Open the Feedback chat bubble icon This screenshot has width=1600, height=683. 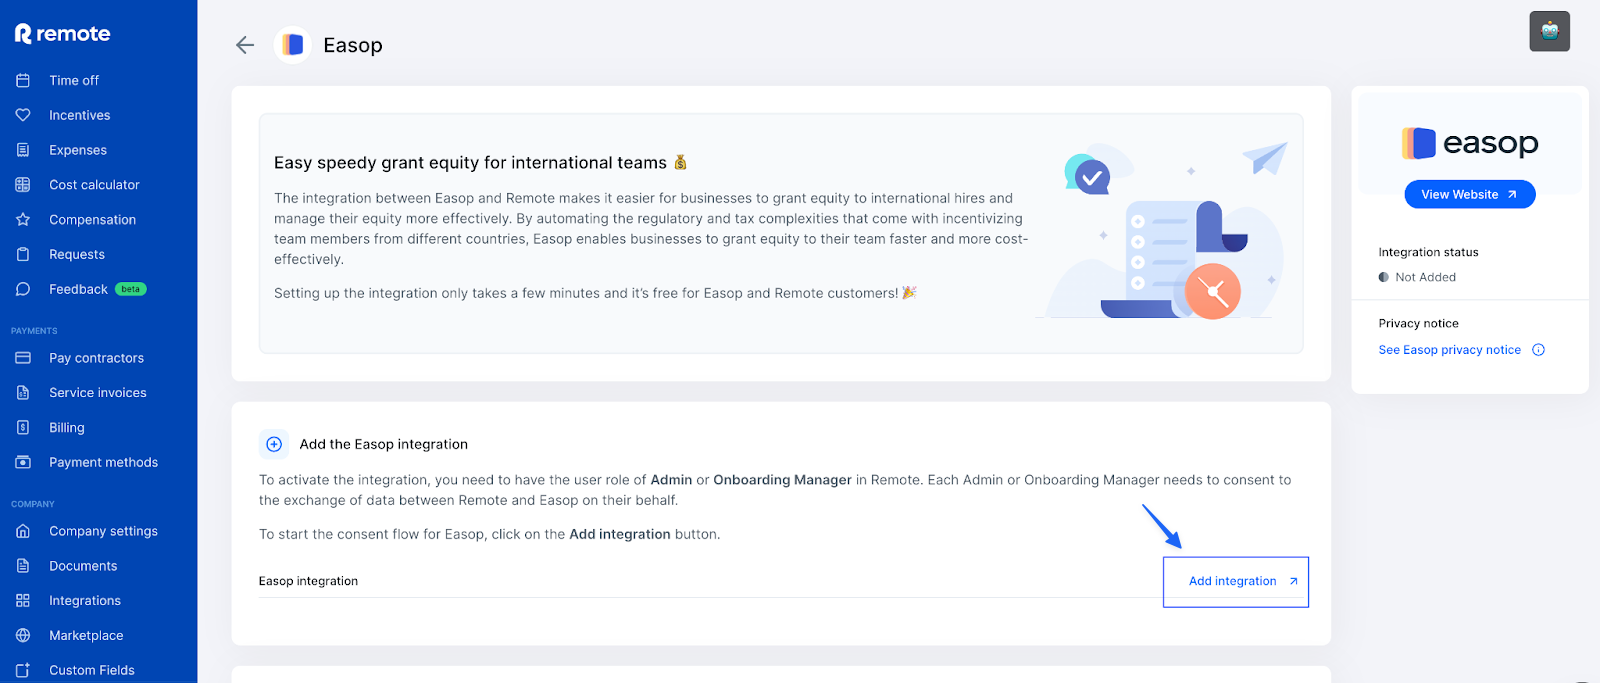tap(24, 288)
